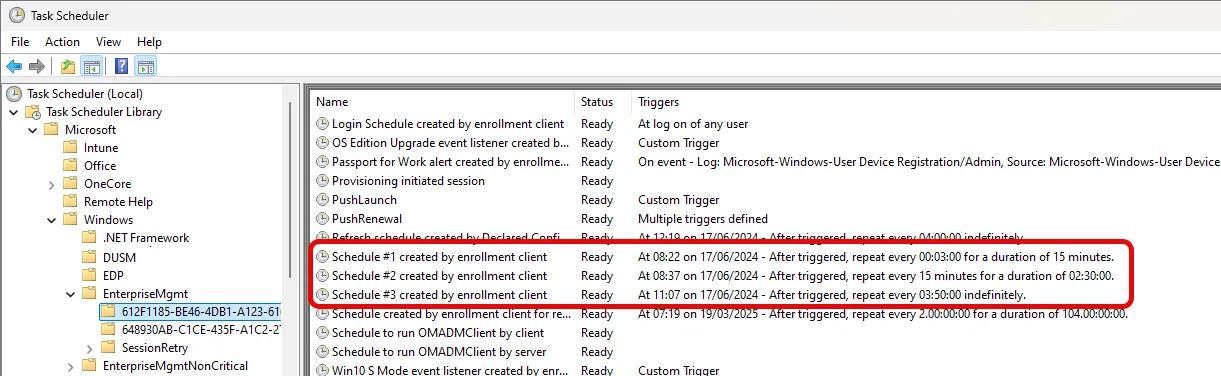Click the Back arrow toolbar icon

tap(14, 67)
